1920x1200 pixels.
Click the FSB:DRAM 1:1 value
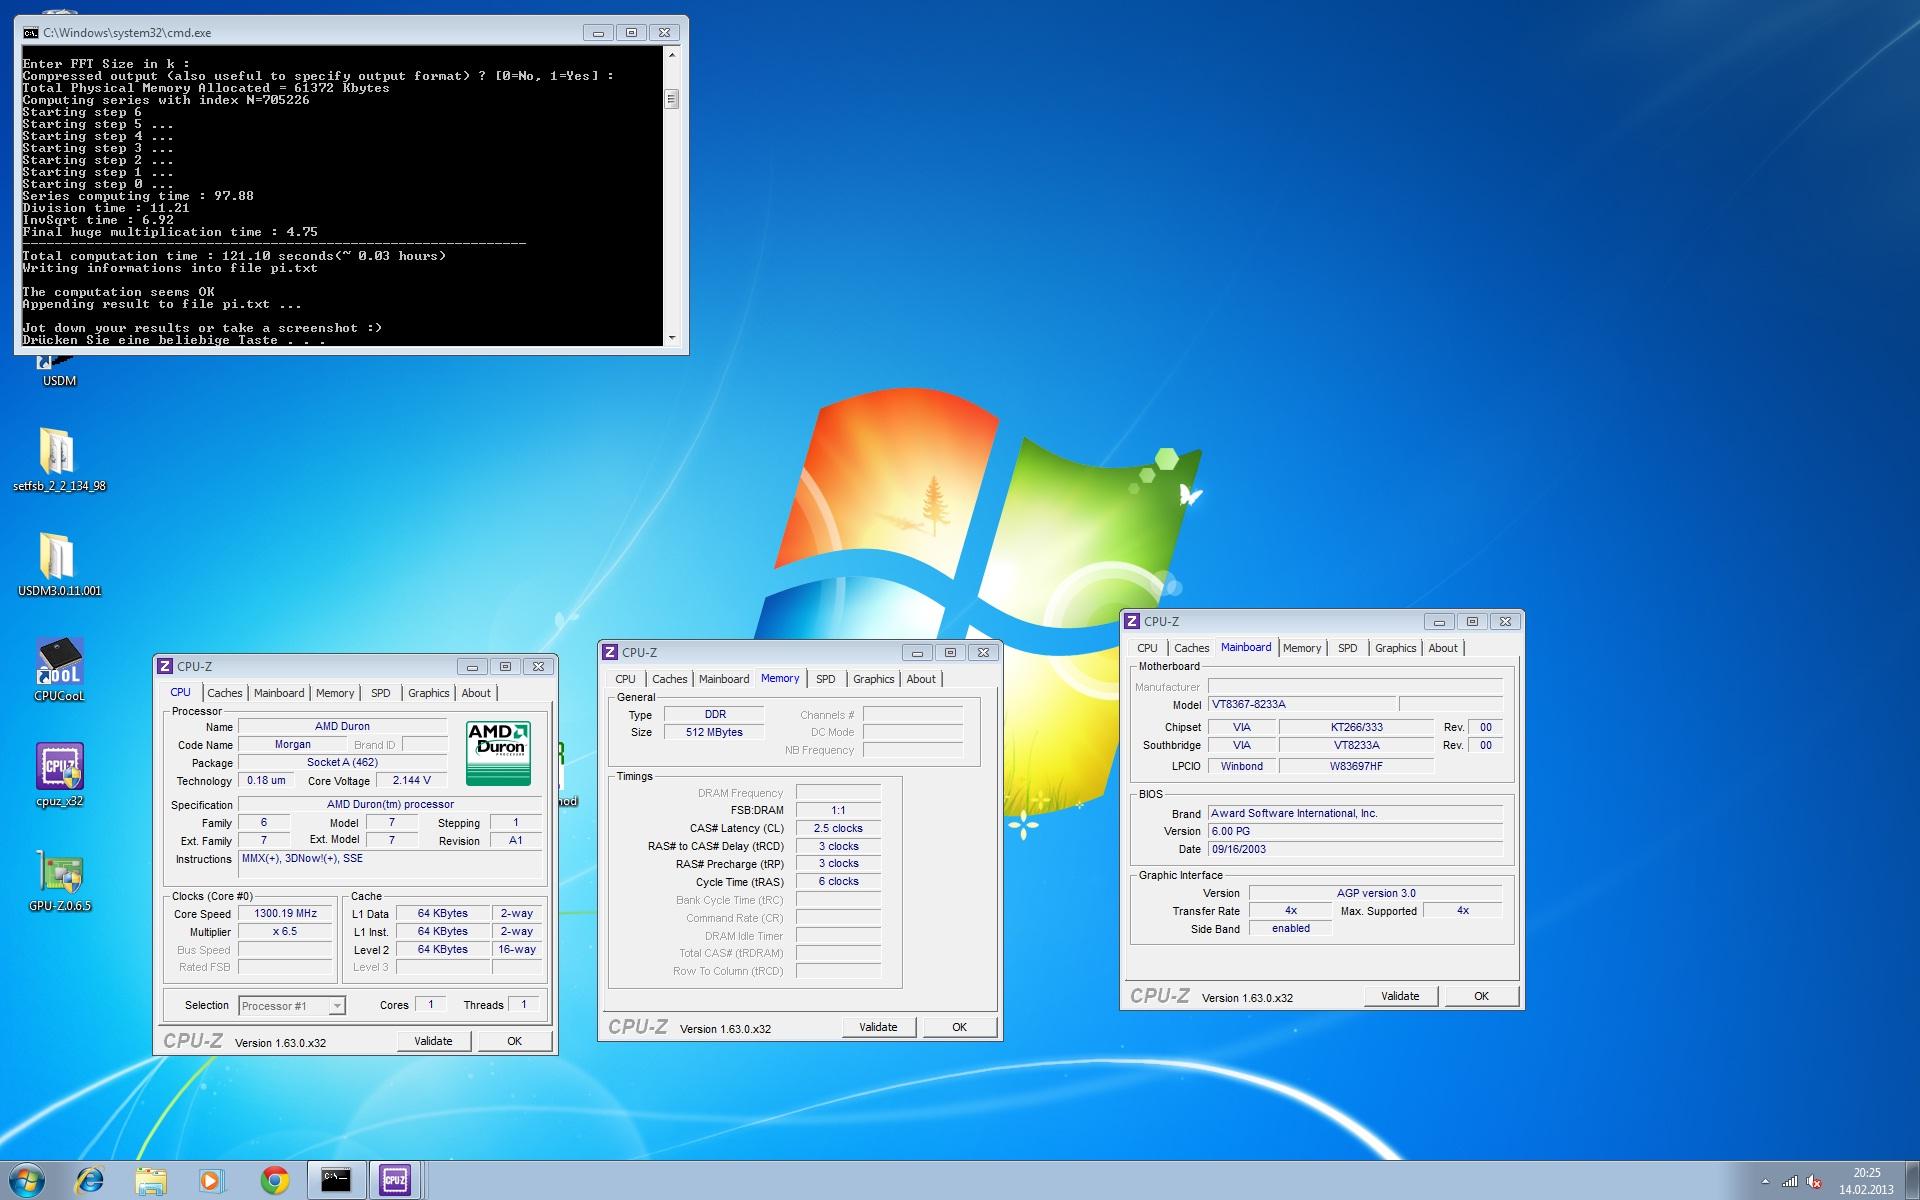(x=838, y=810)
